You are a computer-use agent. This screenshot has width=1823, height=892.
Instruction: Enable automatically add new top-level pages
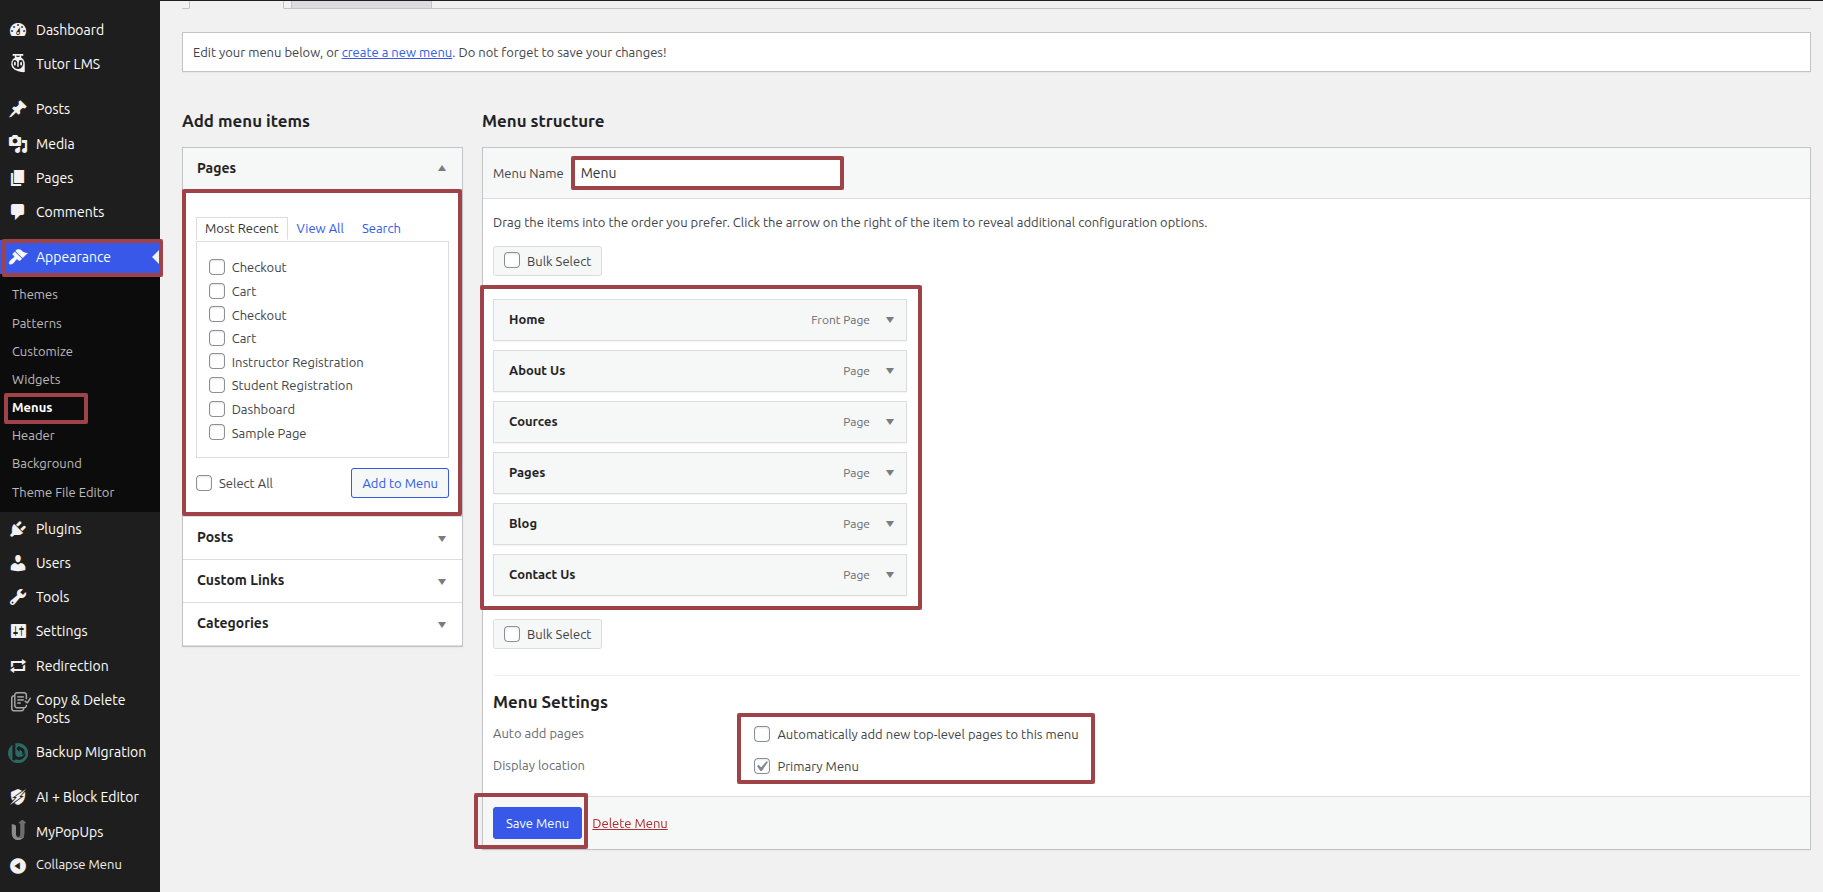[x=762, y=734]
